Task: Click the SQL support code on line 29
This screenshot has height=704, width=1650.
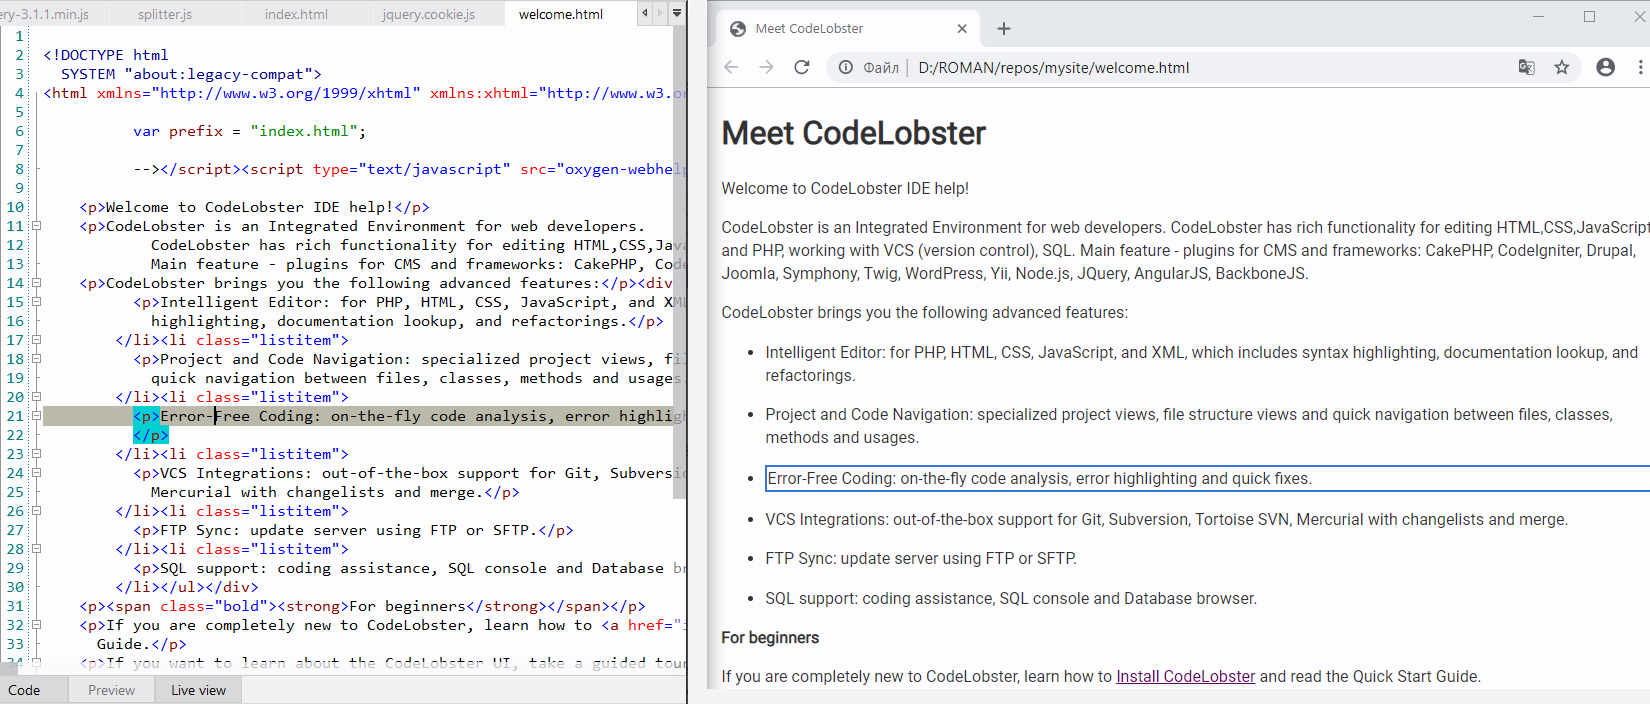Action: [408, 568]
